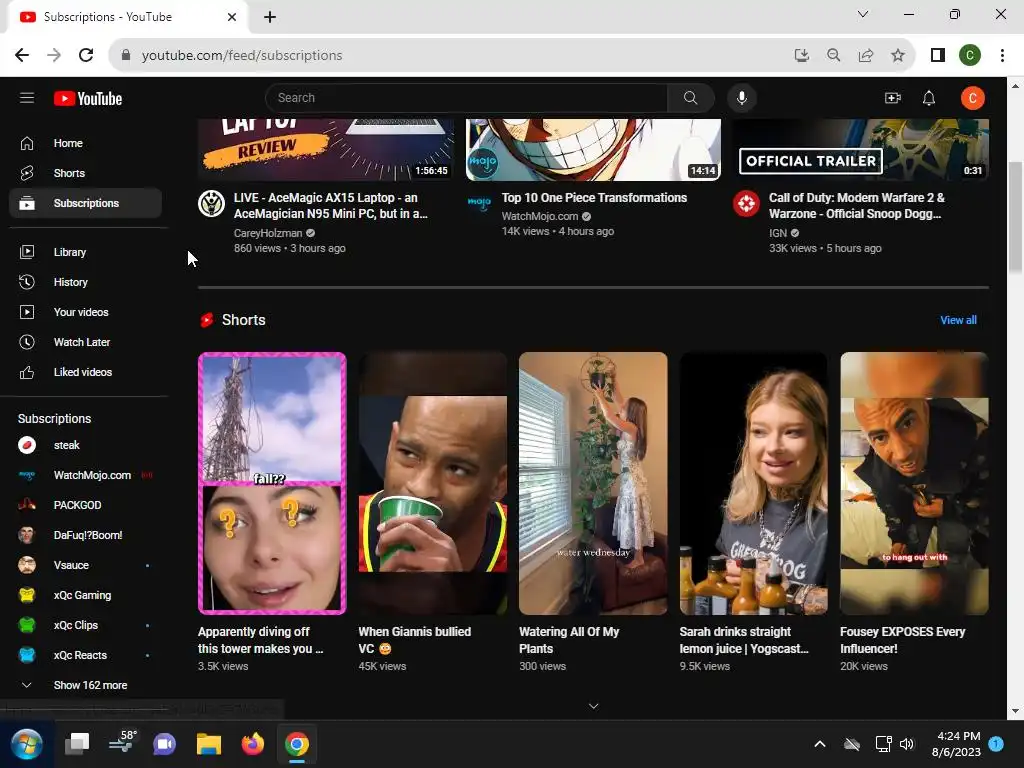This screenshot has height=768, width=1024.
Task: Open Watering All Of My Plants Short
Action: pyautogui.click(x=593, y=483)
